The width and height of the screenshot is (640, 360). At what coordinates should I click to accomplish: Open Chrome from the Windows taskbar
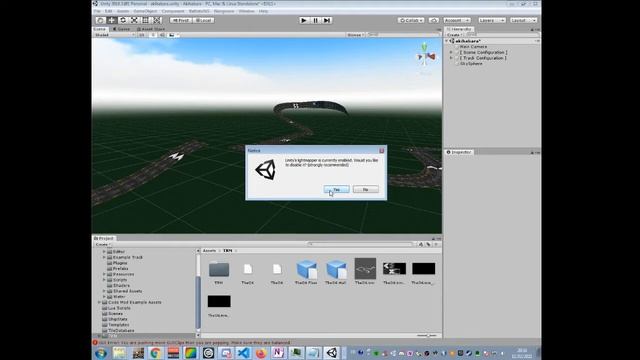point(155,353)
